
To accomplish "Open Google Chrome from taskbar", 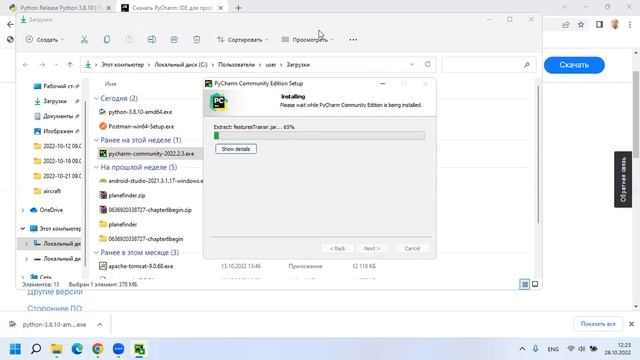I will tap(98, 349).
